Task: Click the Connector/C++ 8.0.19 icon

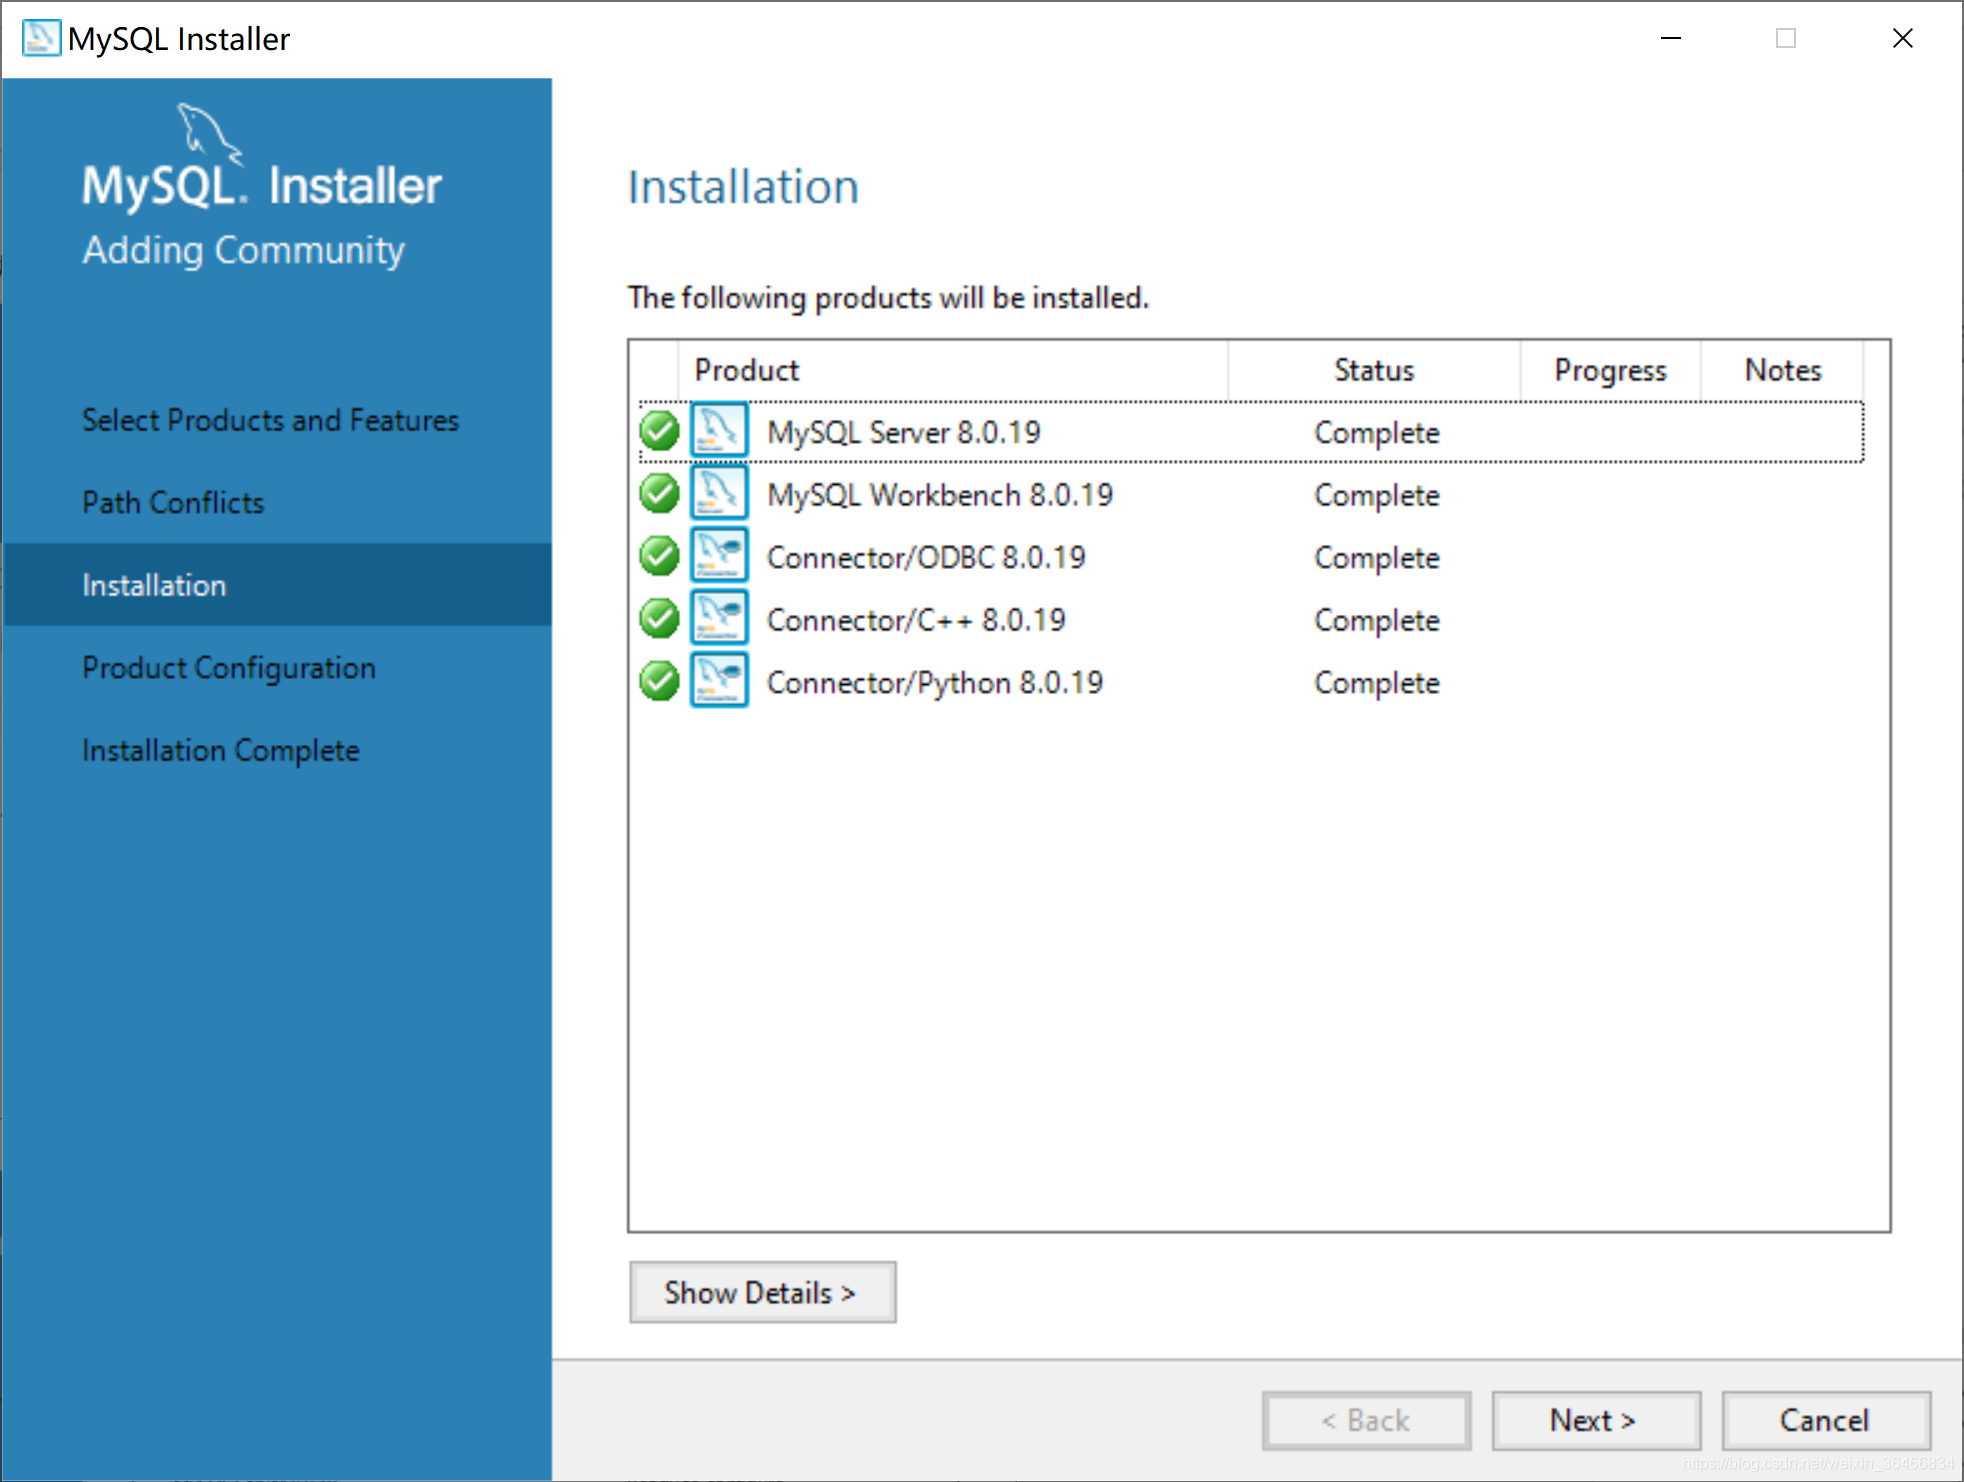Action: tap(719, 620)
